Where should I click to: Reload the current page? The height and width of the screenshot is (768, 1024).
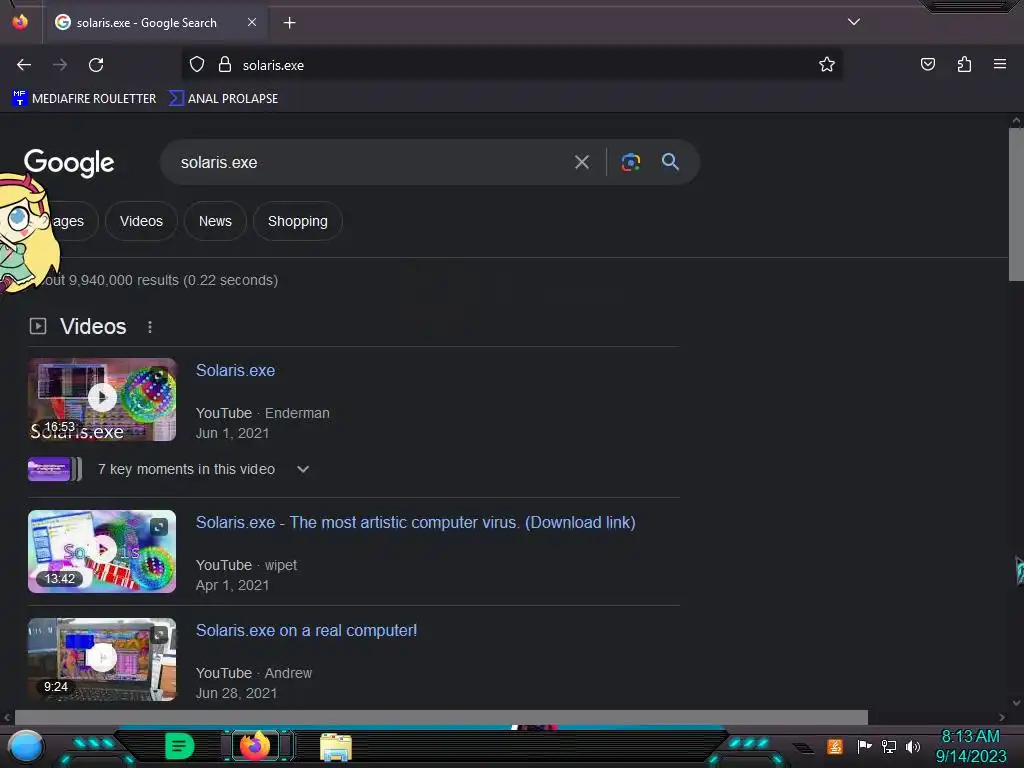tap(96, 65)
